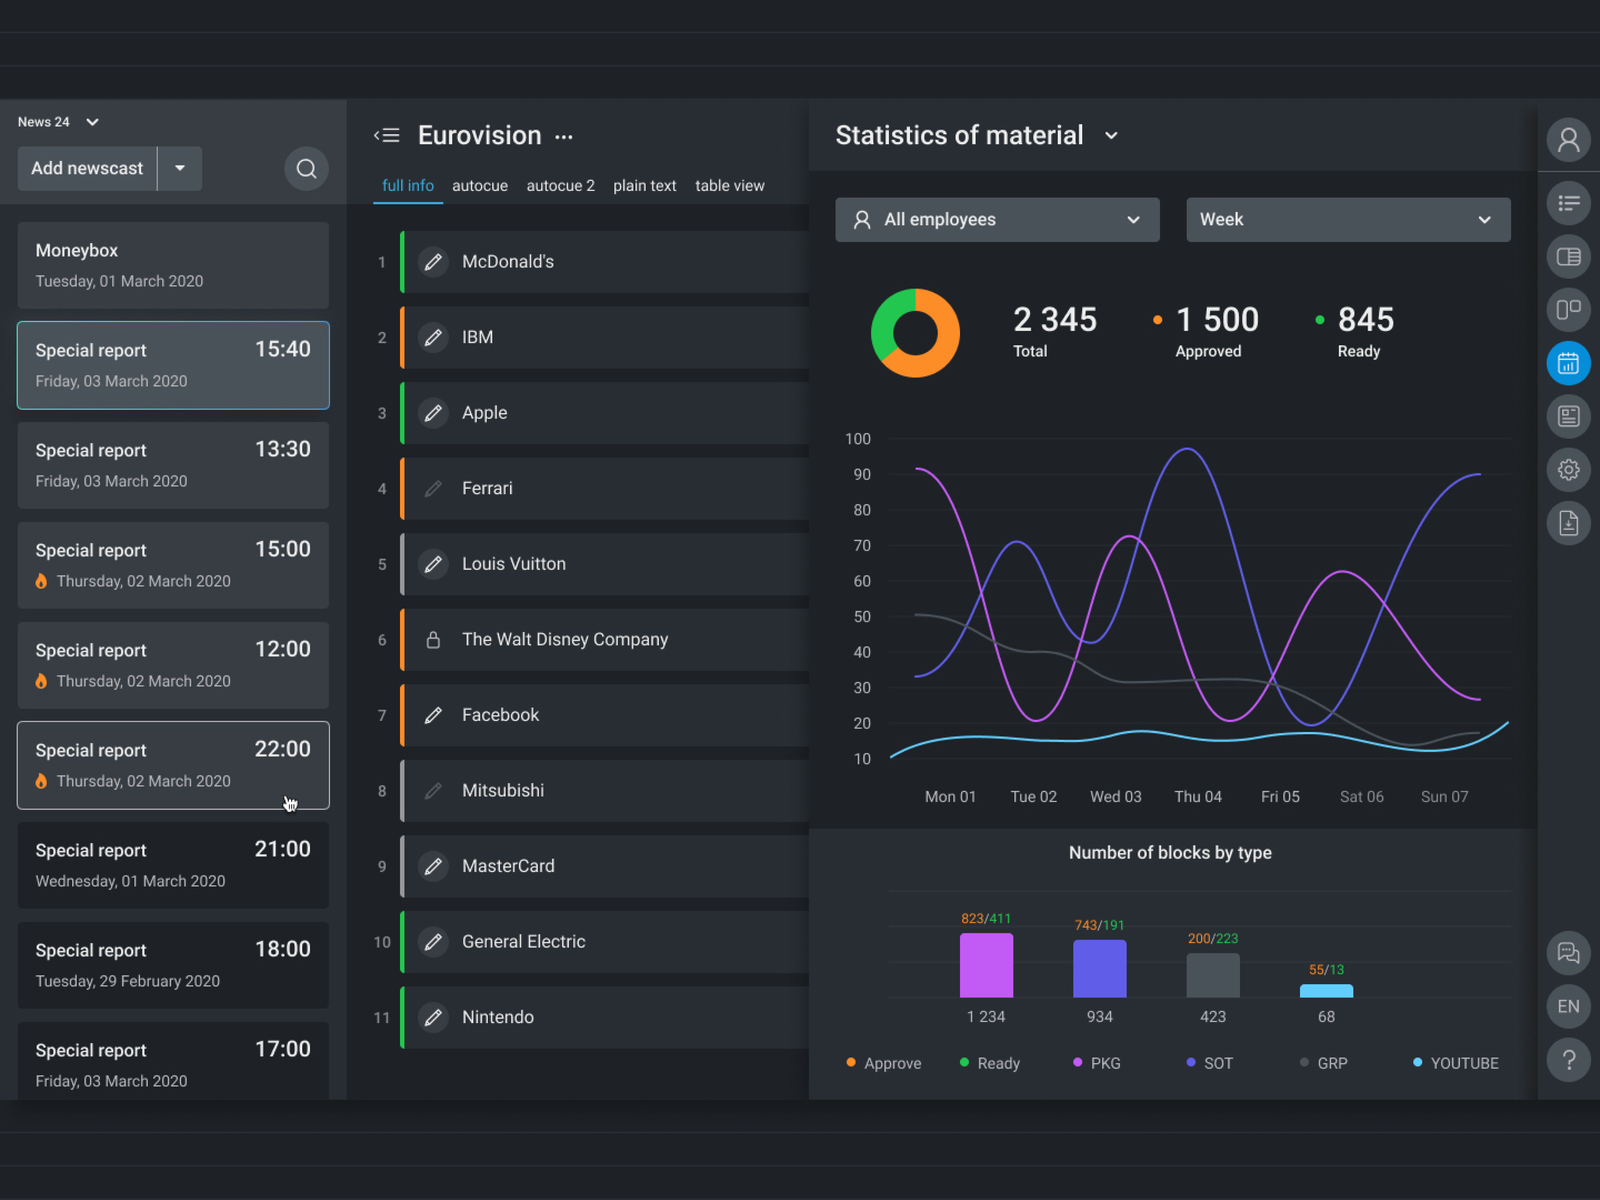1600x1200 pixels.
Task: Click the 2 345 Total statistic
Action: click(x=1055, y=332)
